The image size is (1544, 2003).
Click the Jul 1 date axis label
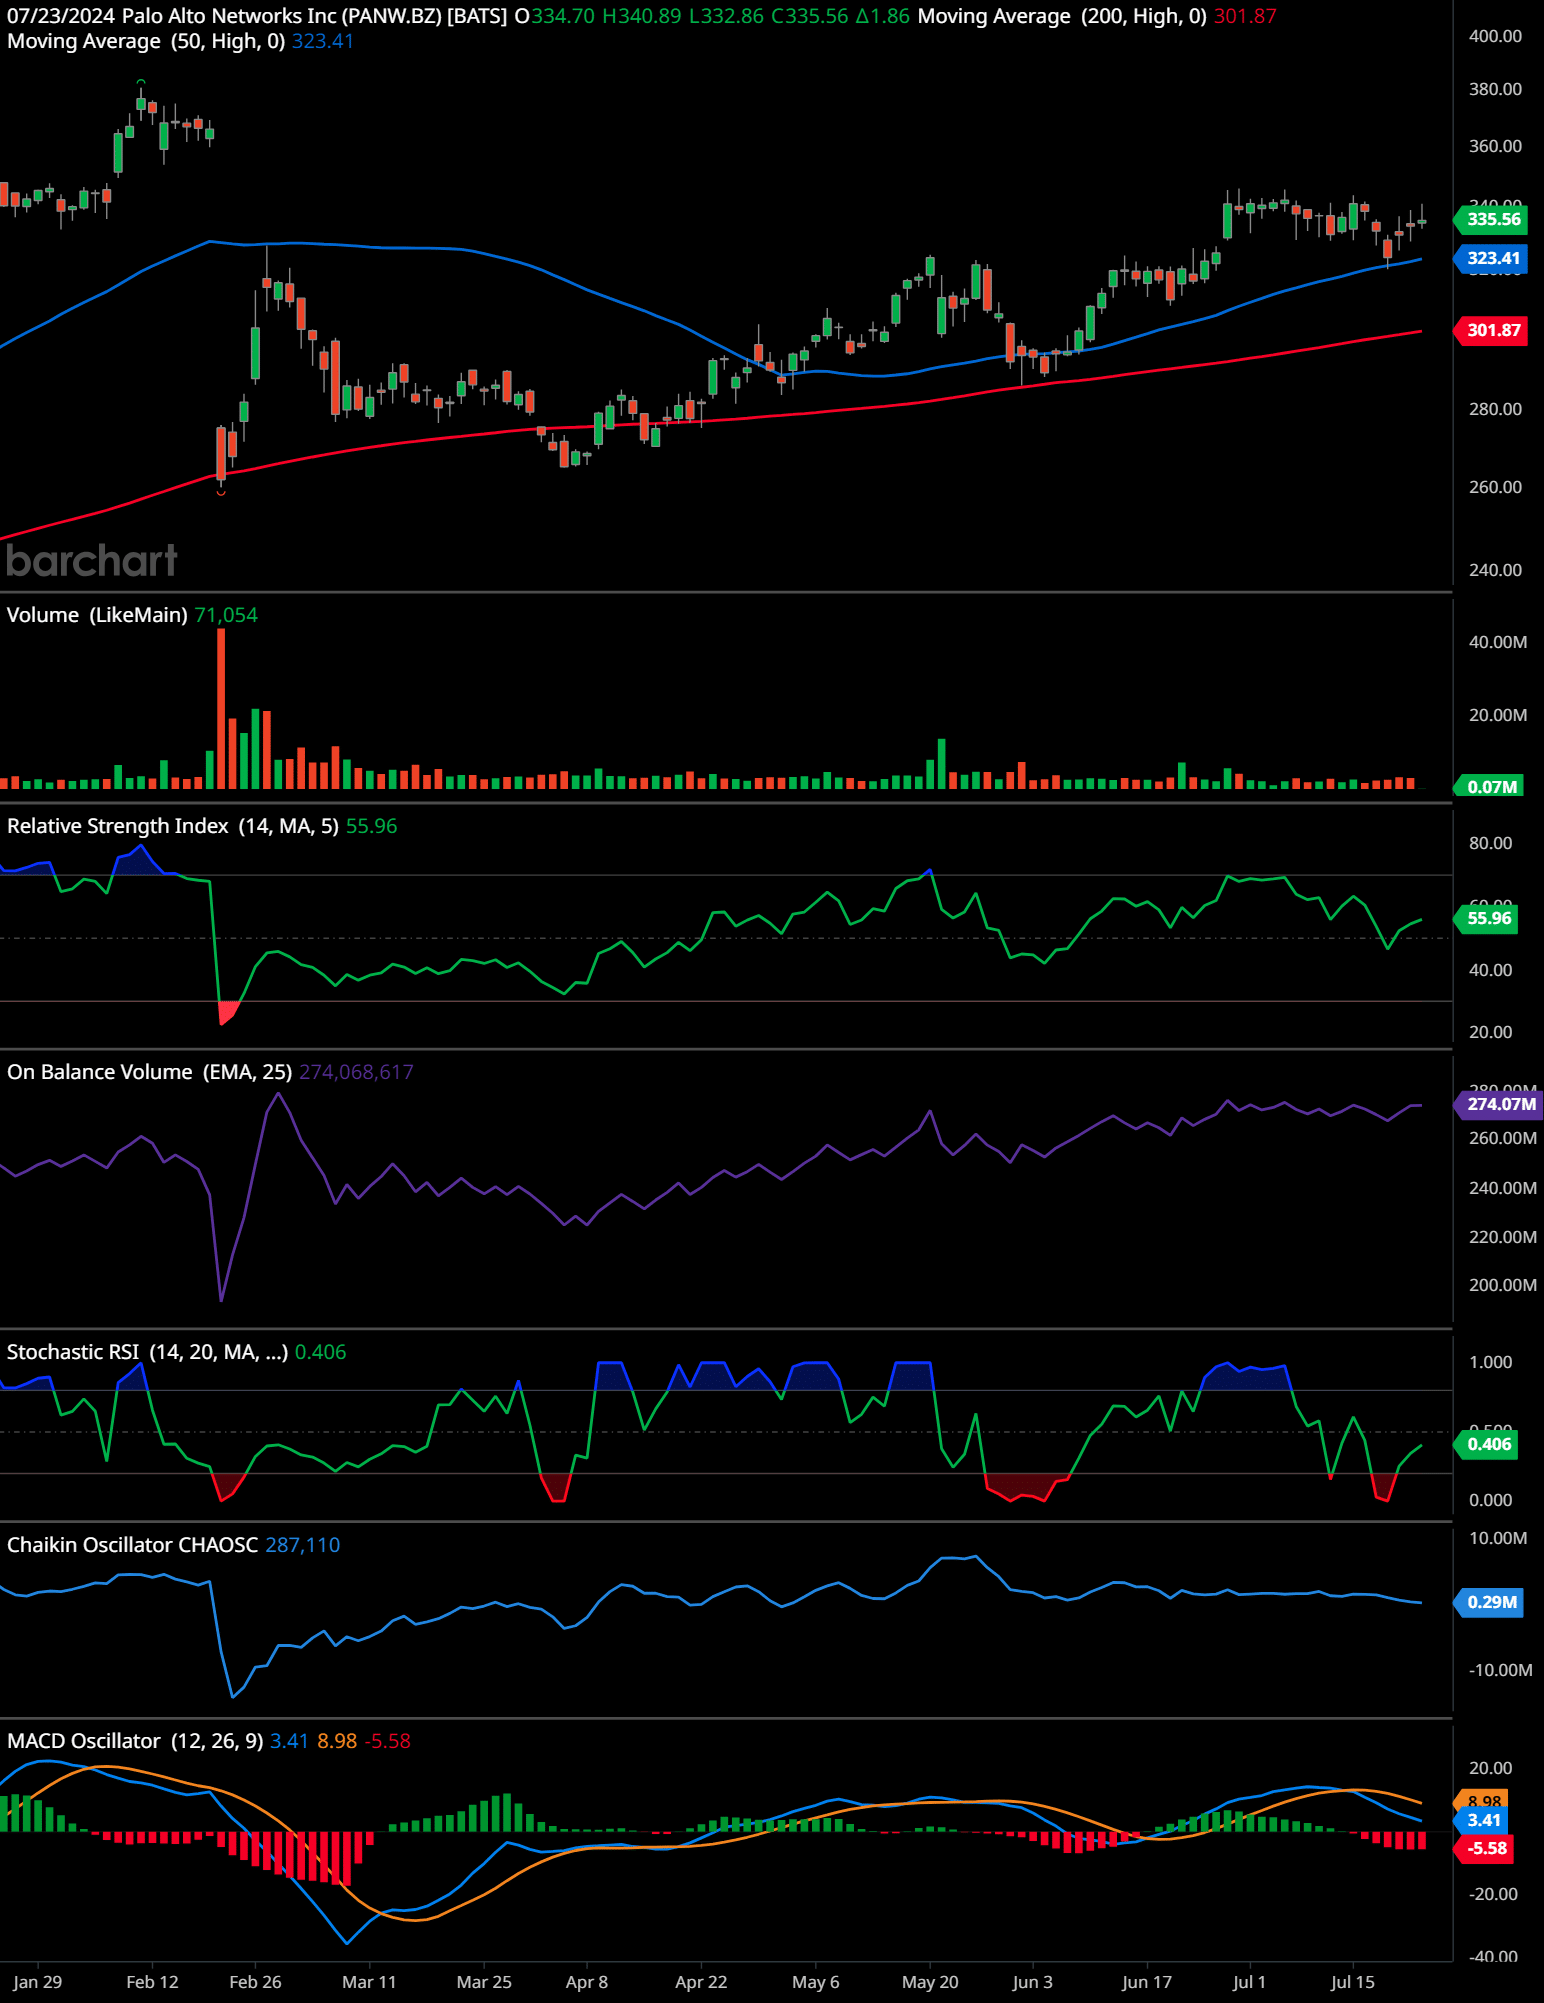pos(1249,1982)
